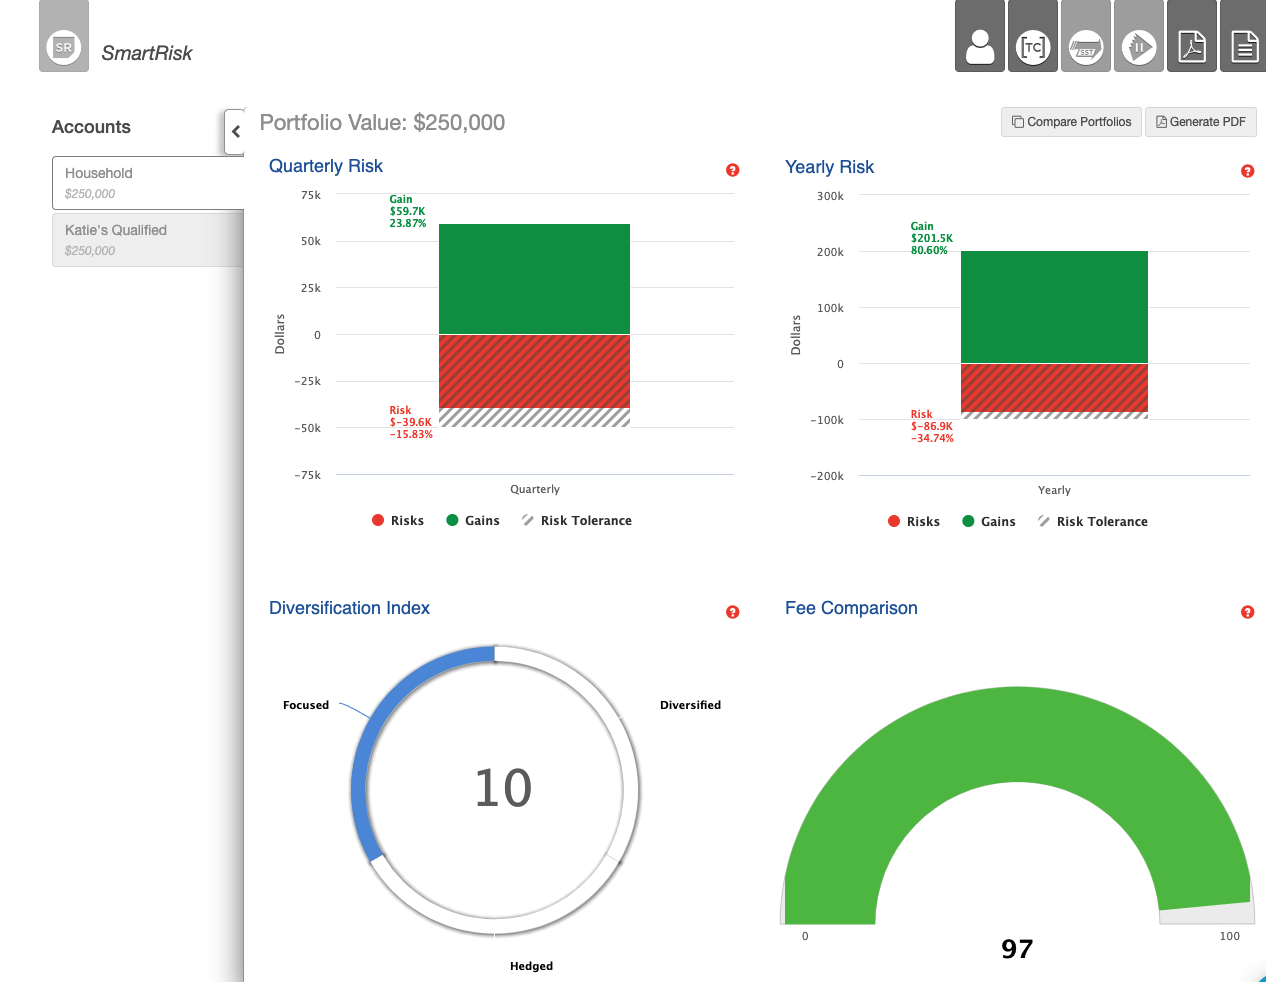Open help for Quarterly Risk chart
This screenshot has height=982, width=1266.
point(732,170)
